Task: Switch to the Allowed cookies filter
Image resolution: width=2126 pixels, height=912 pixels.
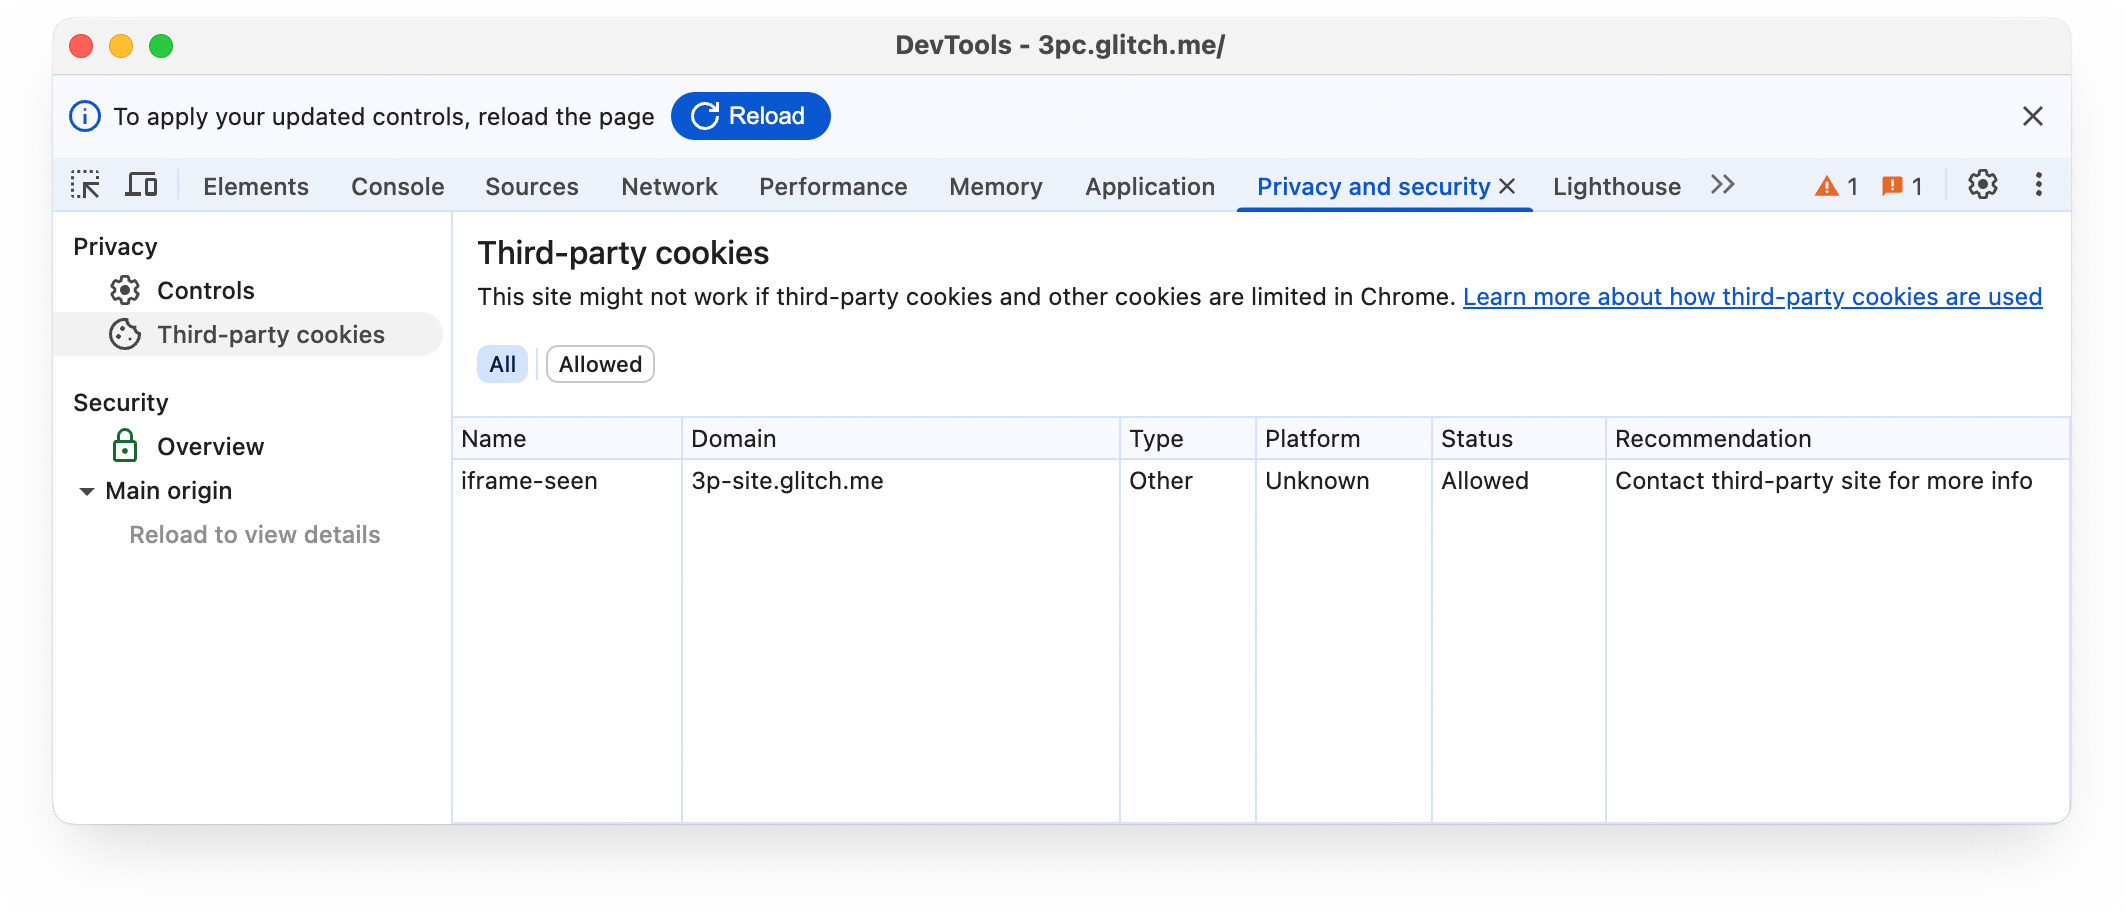Action: click(599, 364)
